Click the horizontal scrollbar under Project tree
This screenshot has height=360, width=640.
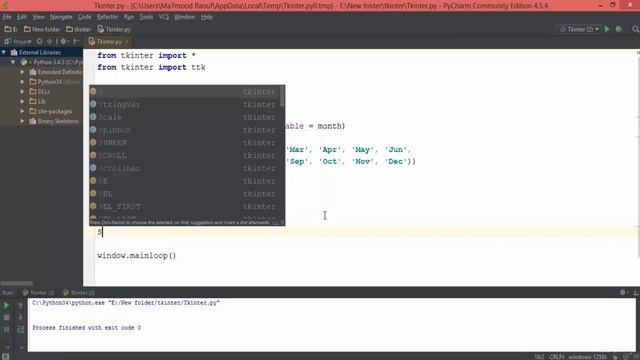[x=17, y=283]
